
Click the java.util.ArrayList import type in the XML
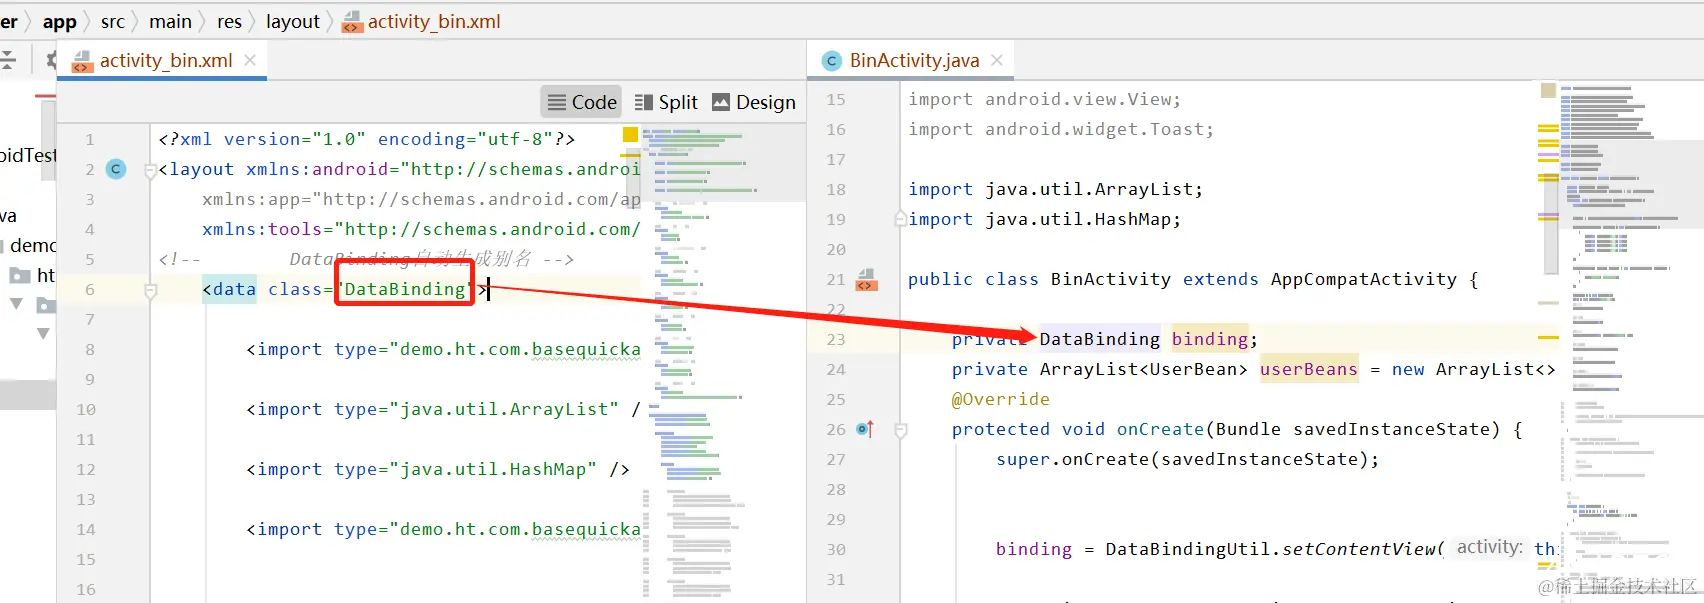click(x=504, y=409)
